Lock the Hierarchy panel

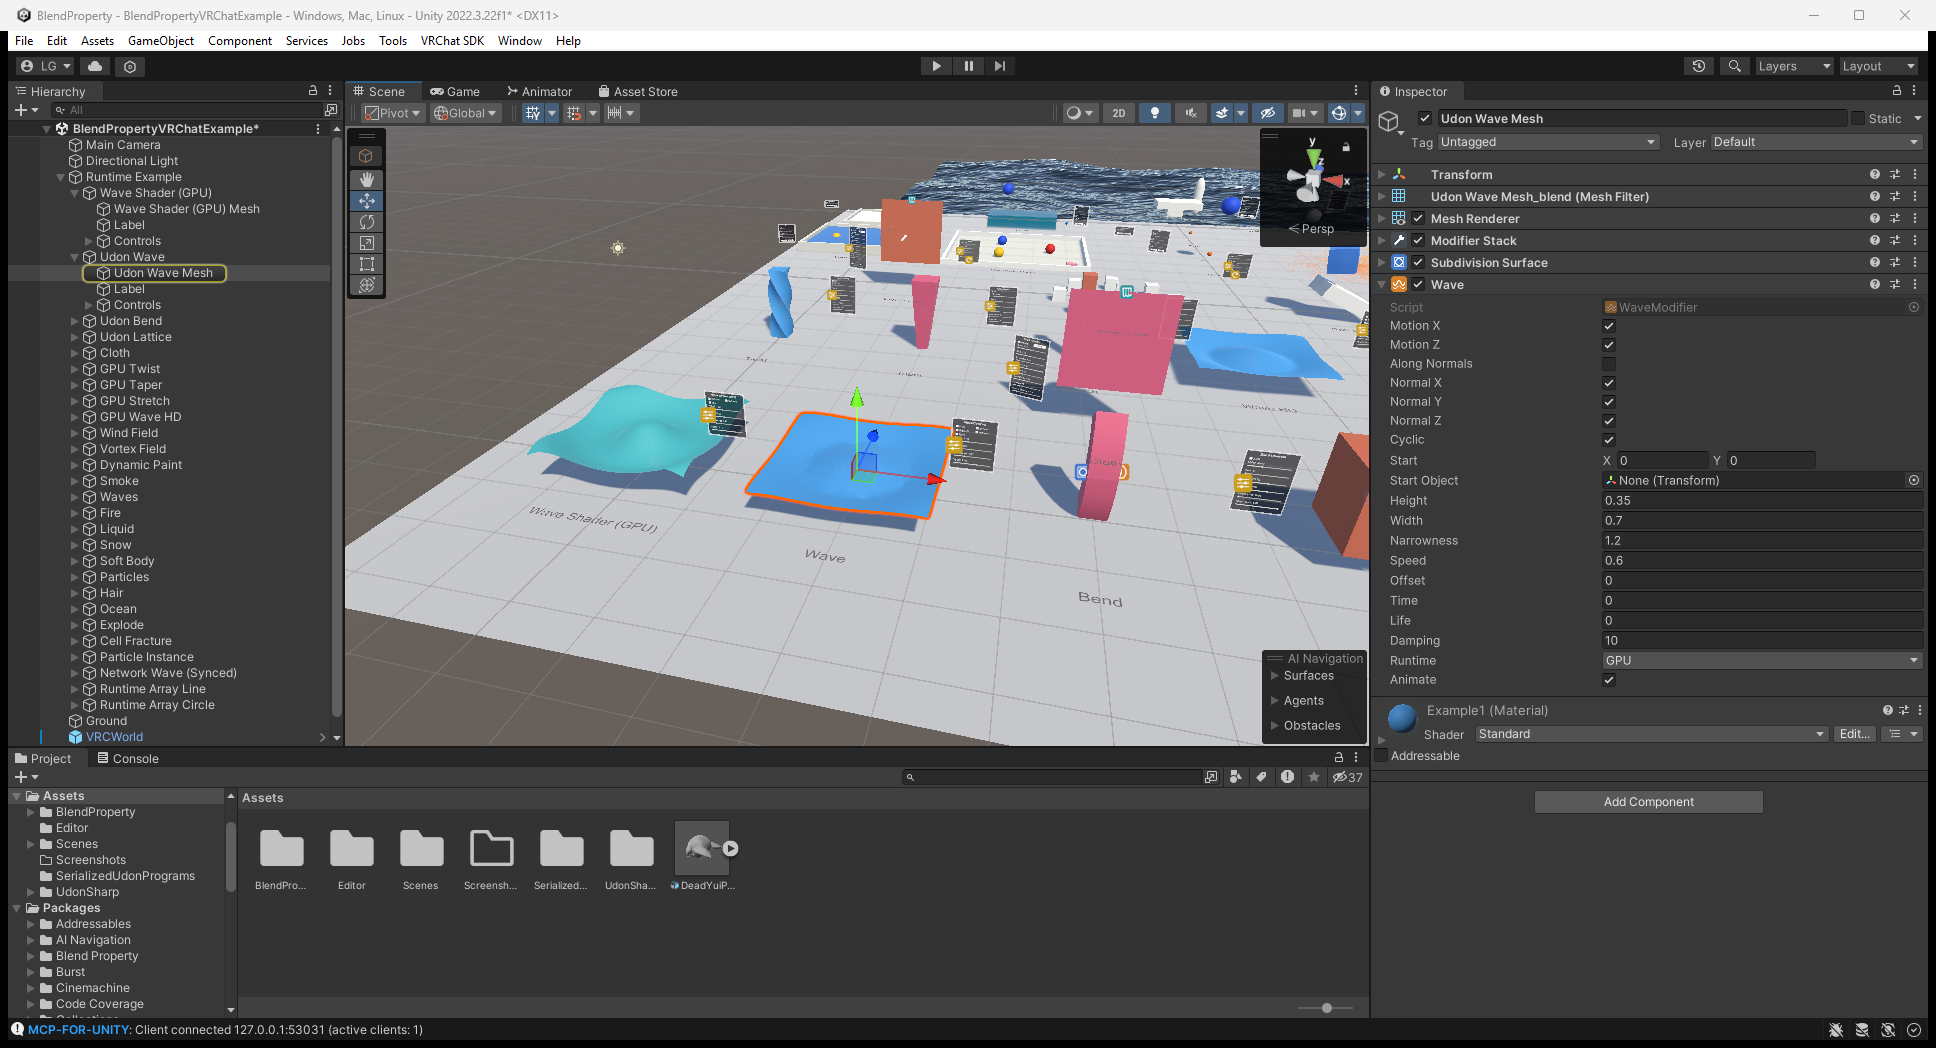pos(313,91)
